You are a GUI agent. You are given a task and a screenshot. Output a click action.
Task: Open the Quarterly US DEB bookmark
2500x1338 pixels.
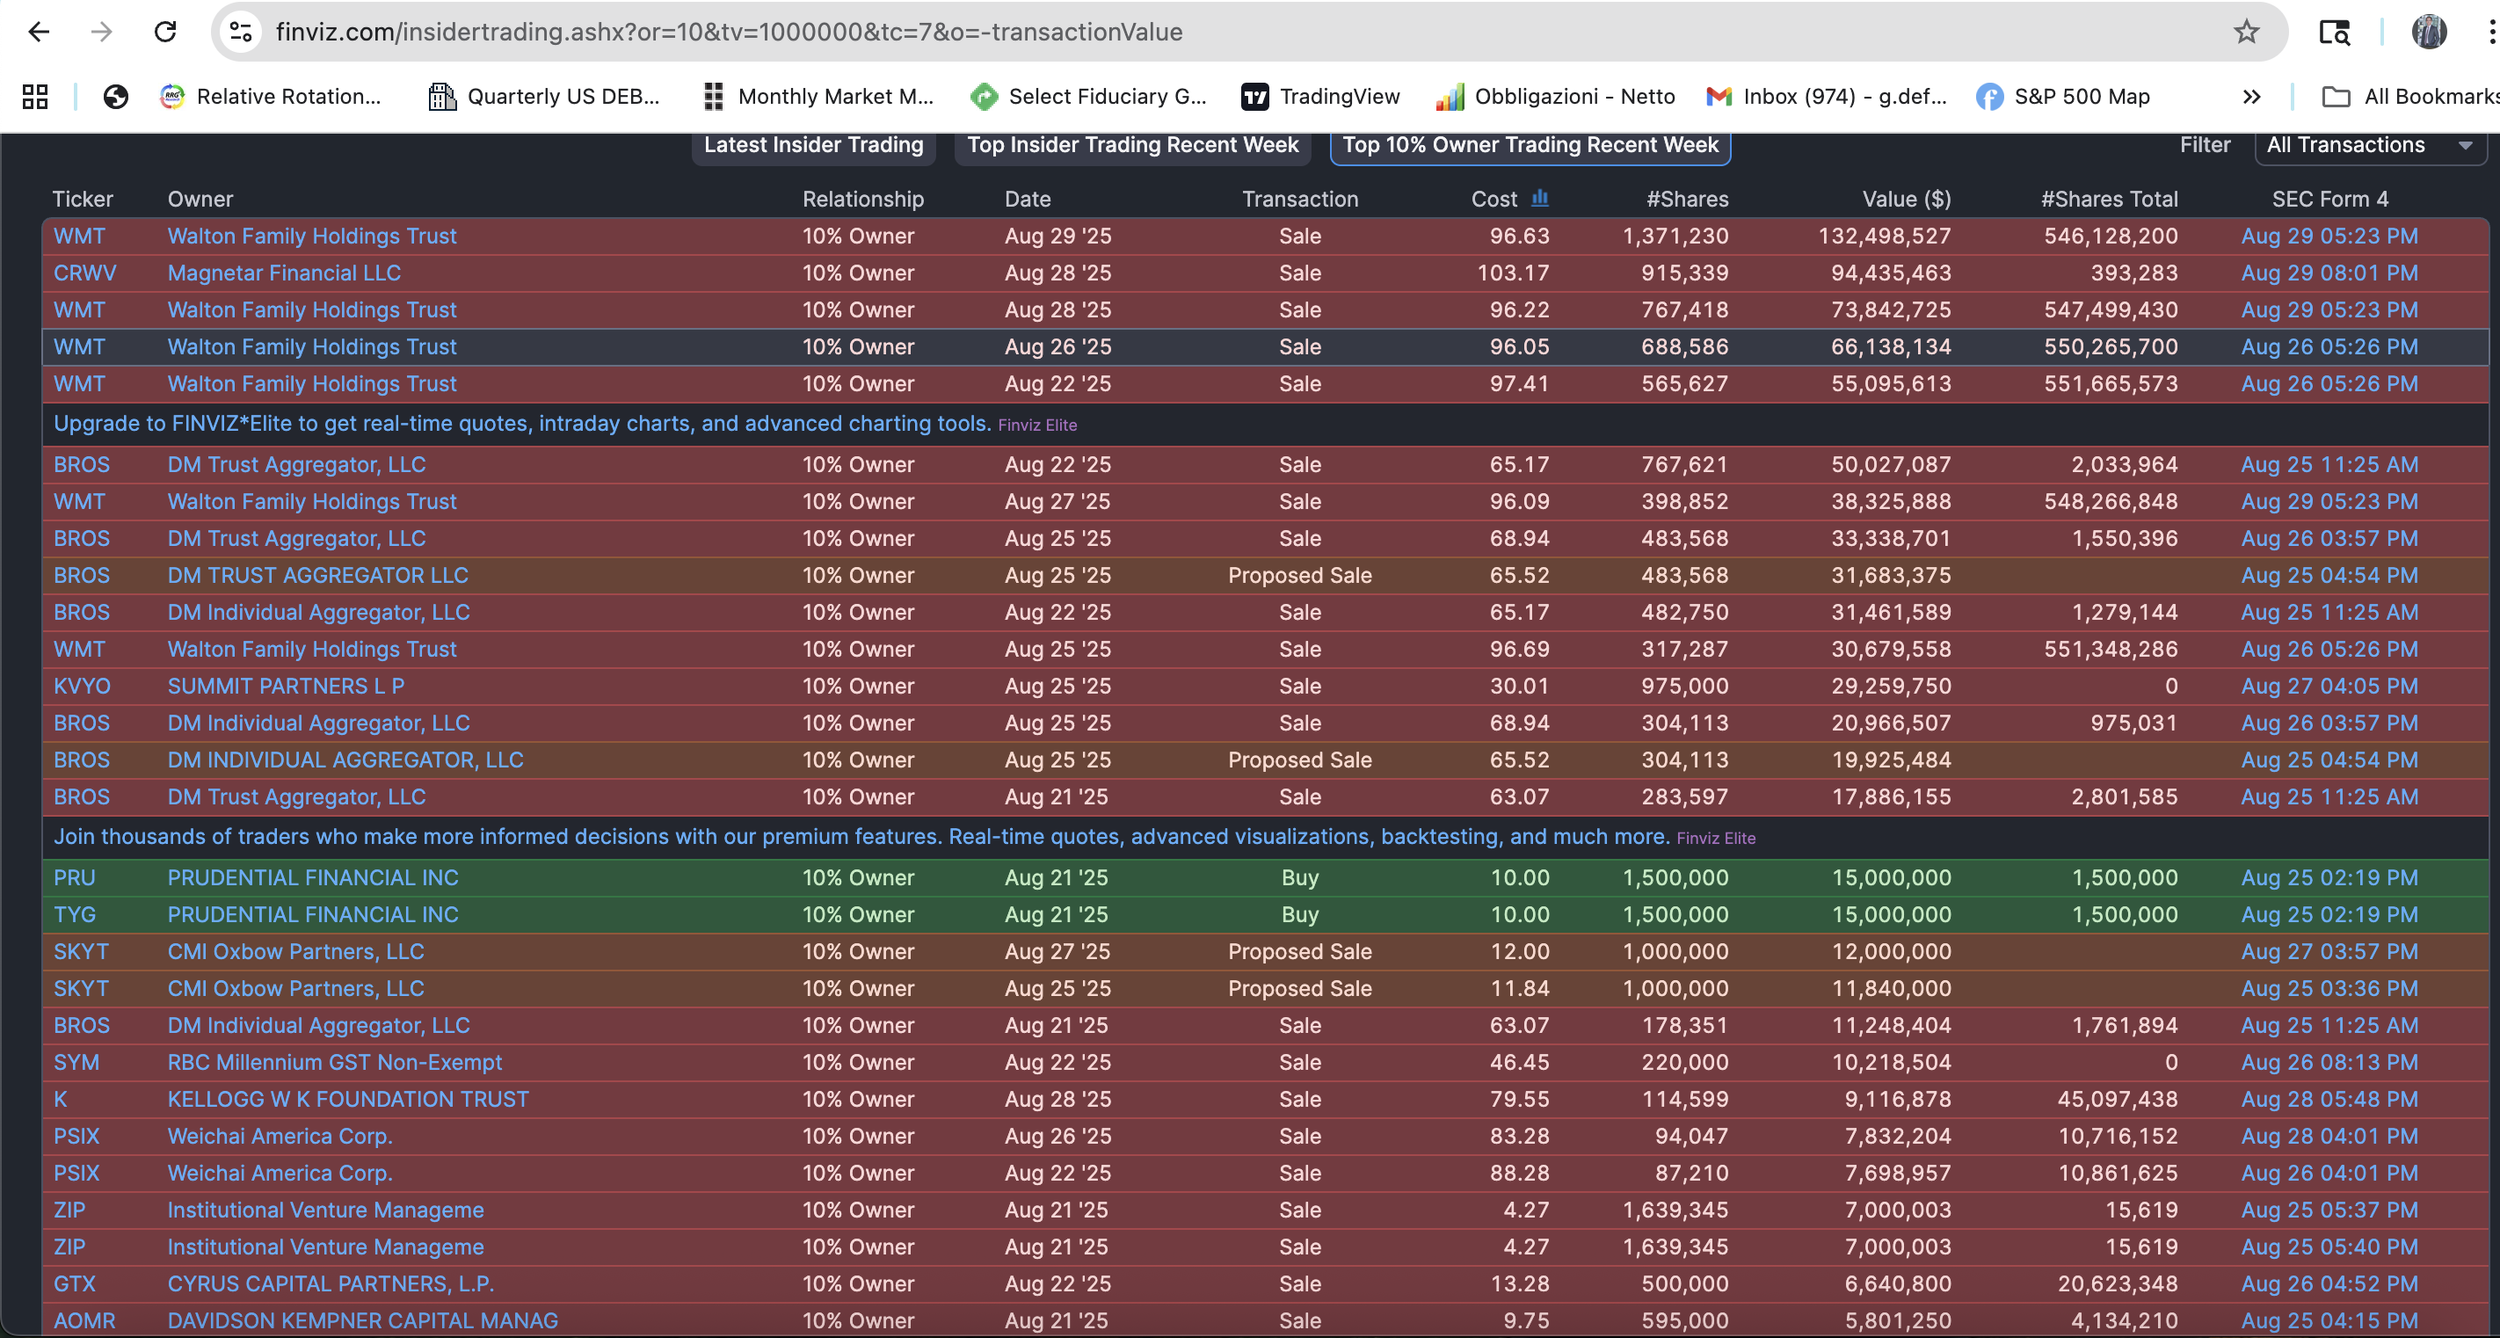pyautogui.click(x=544, y=96)
